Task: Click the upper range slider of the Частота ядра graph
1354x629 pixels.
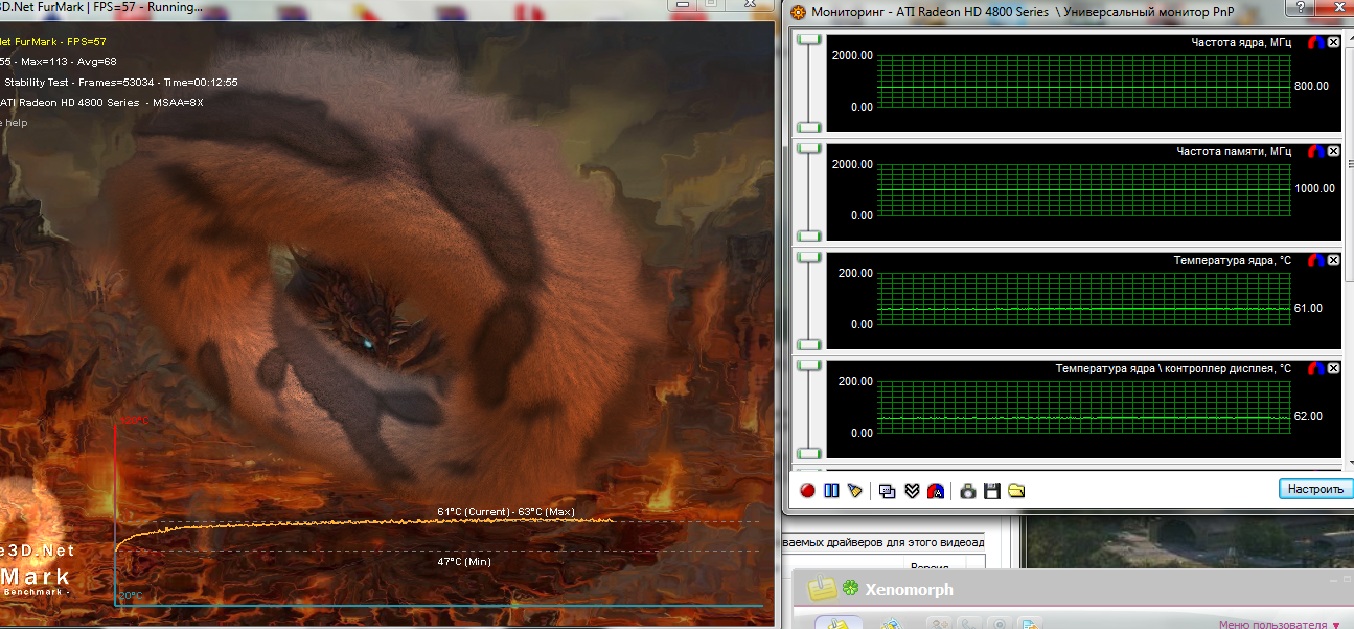Action: [809, 39]
